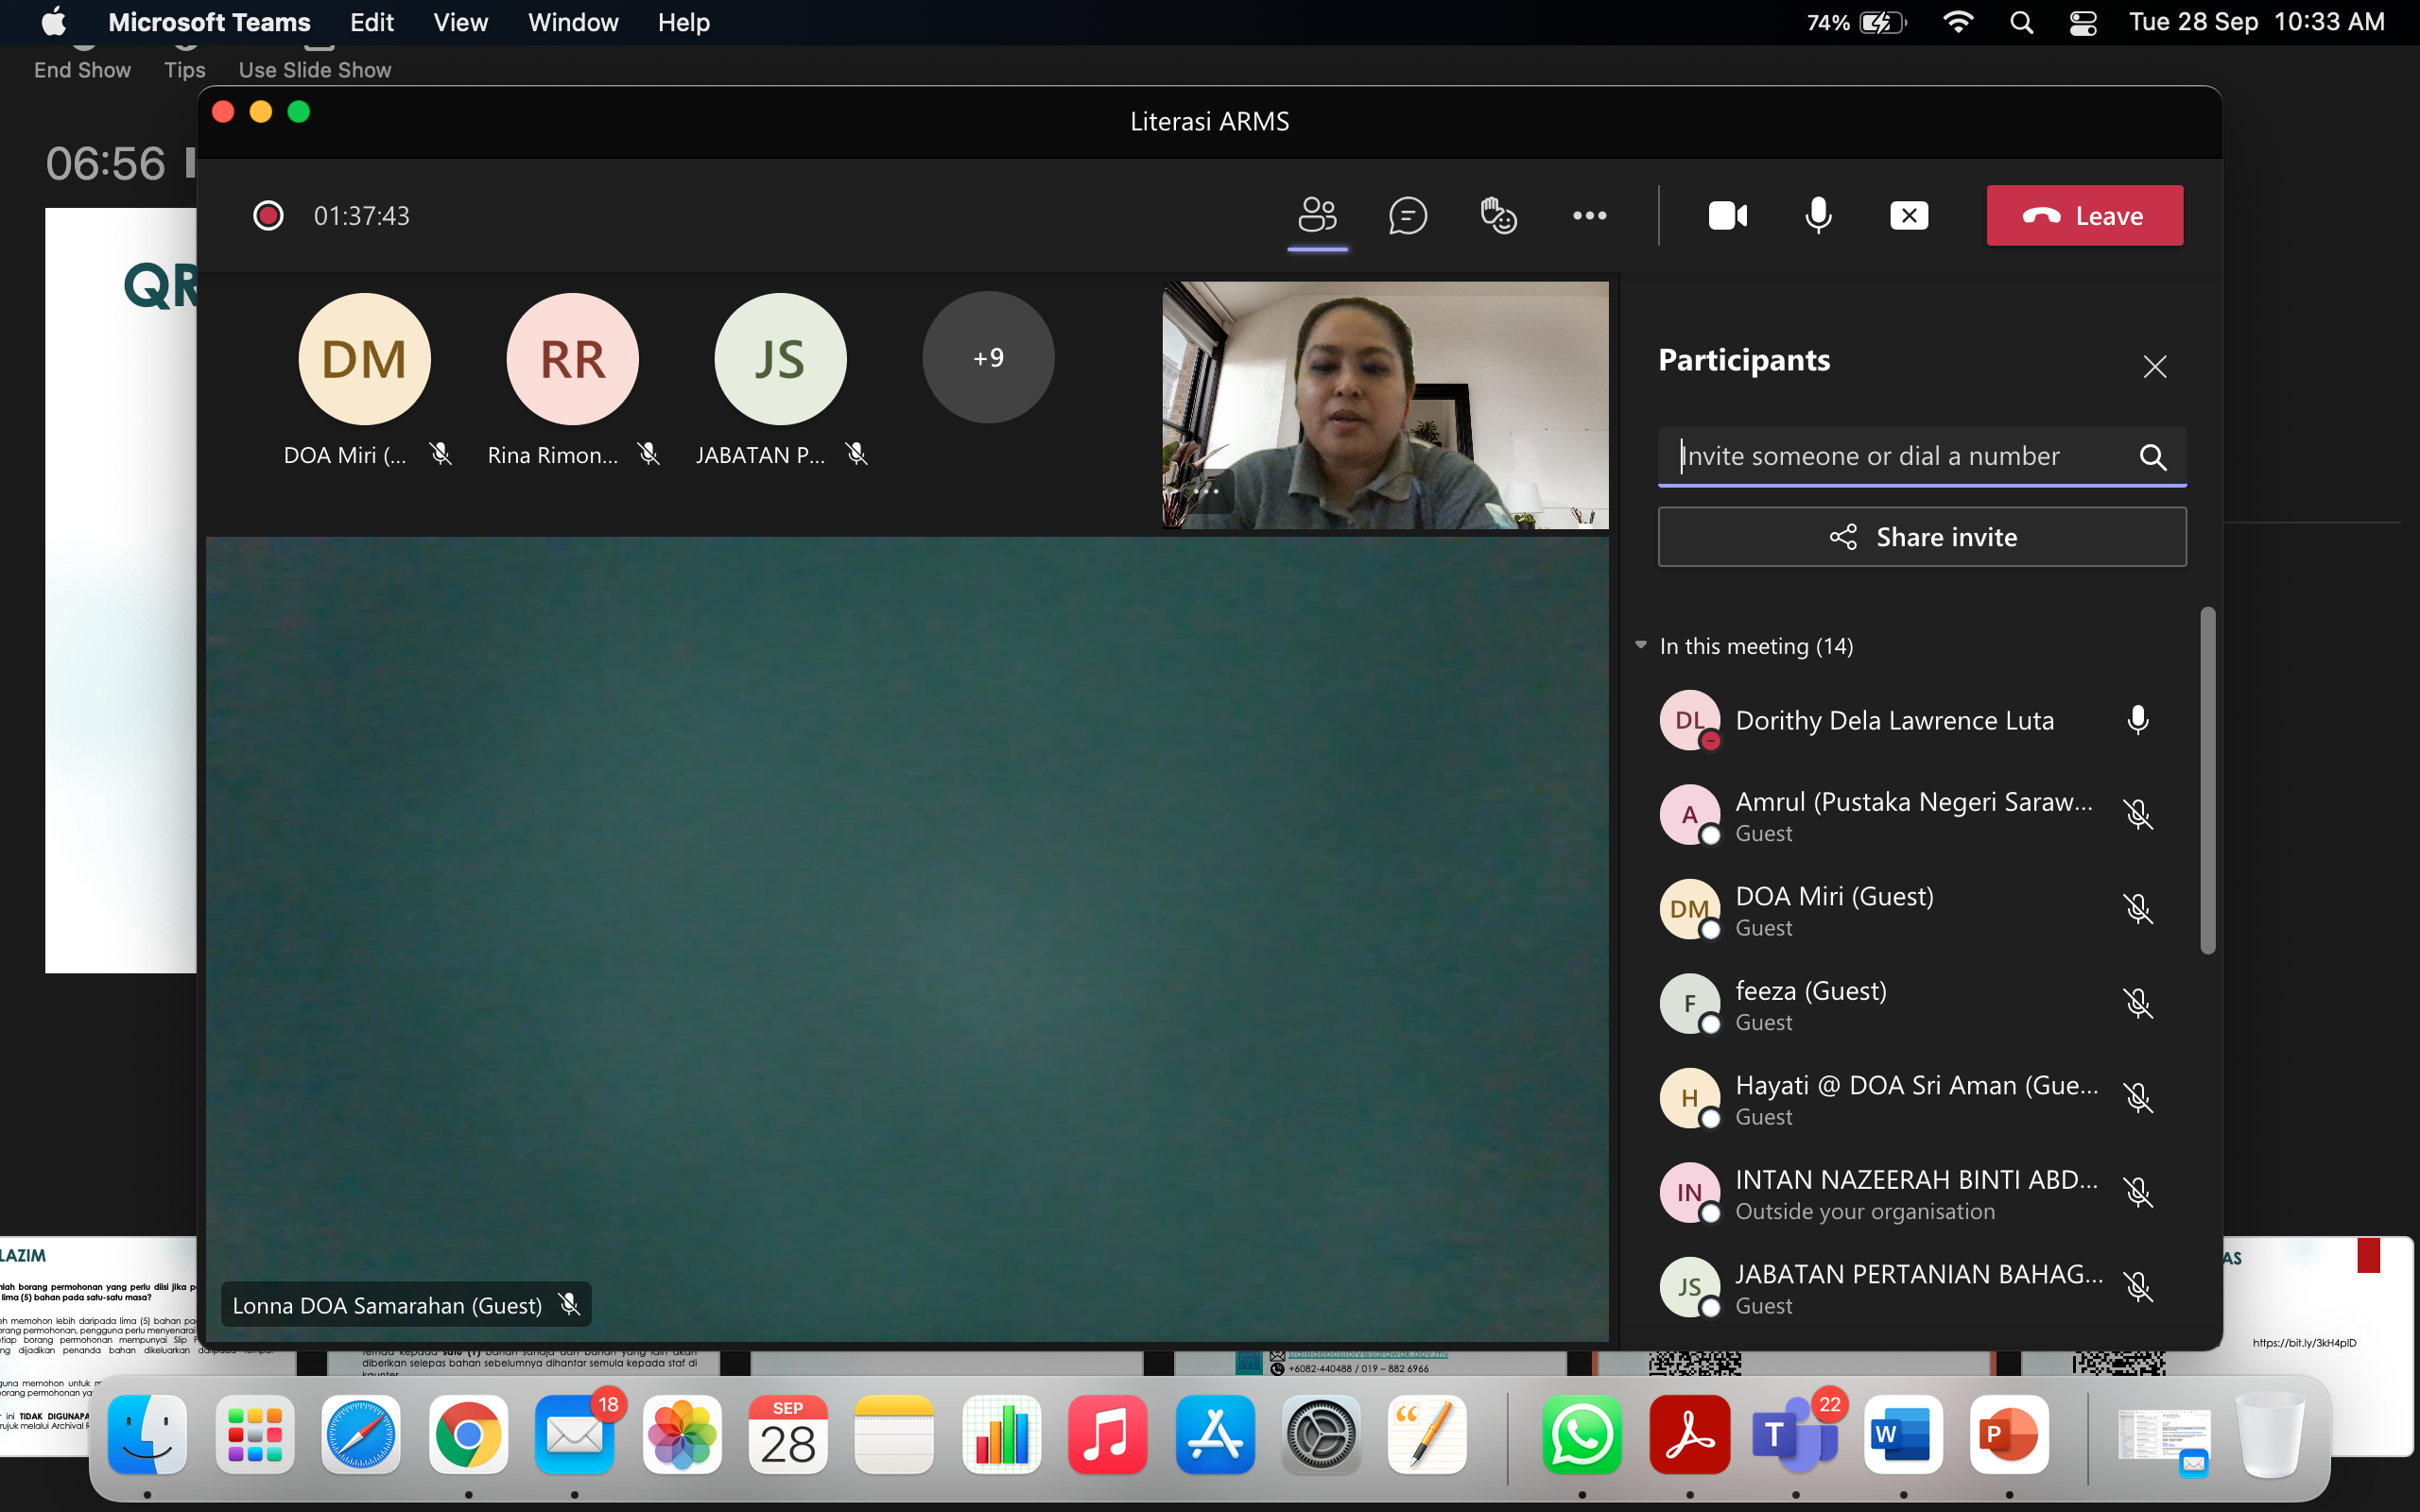Click Use Slide Show in PowerPoint
2420x1512 pixels.
(315, 70)
